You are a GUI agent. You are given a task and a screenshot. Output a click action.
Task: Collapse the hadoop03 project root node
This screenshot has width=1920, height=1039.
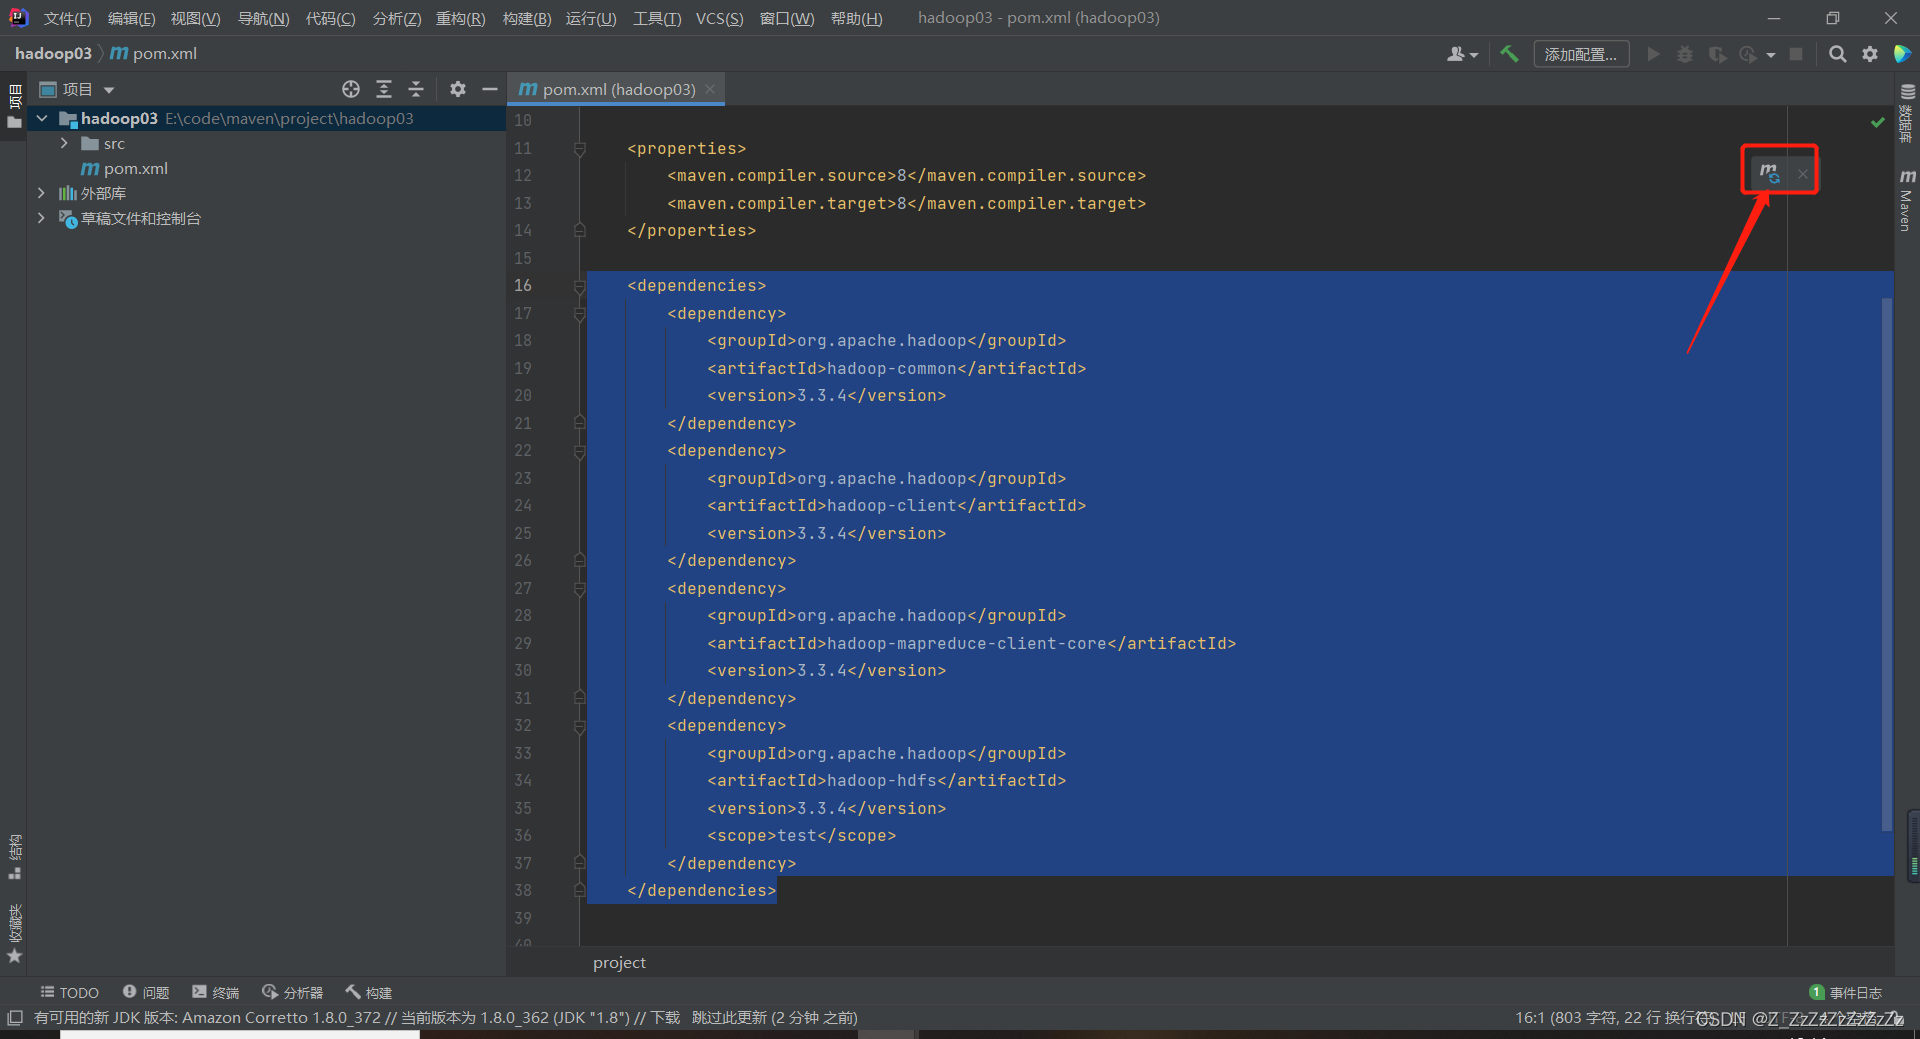click(x=42, y=118)
